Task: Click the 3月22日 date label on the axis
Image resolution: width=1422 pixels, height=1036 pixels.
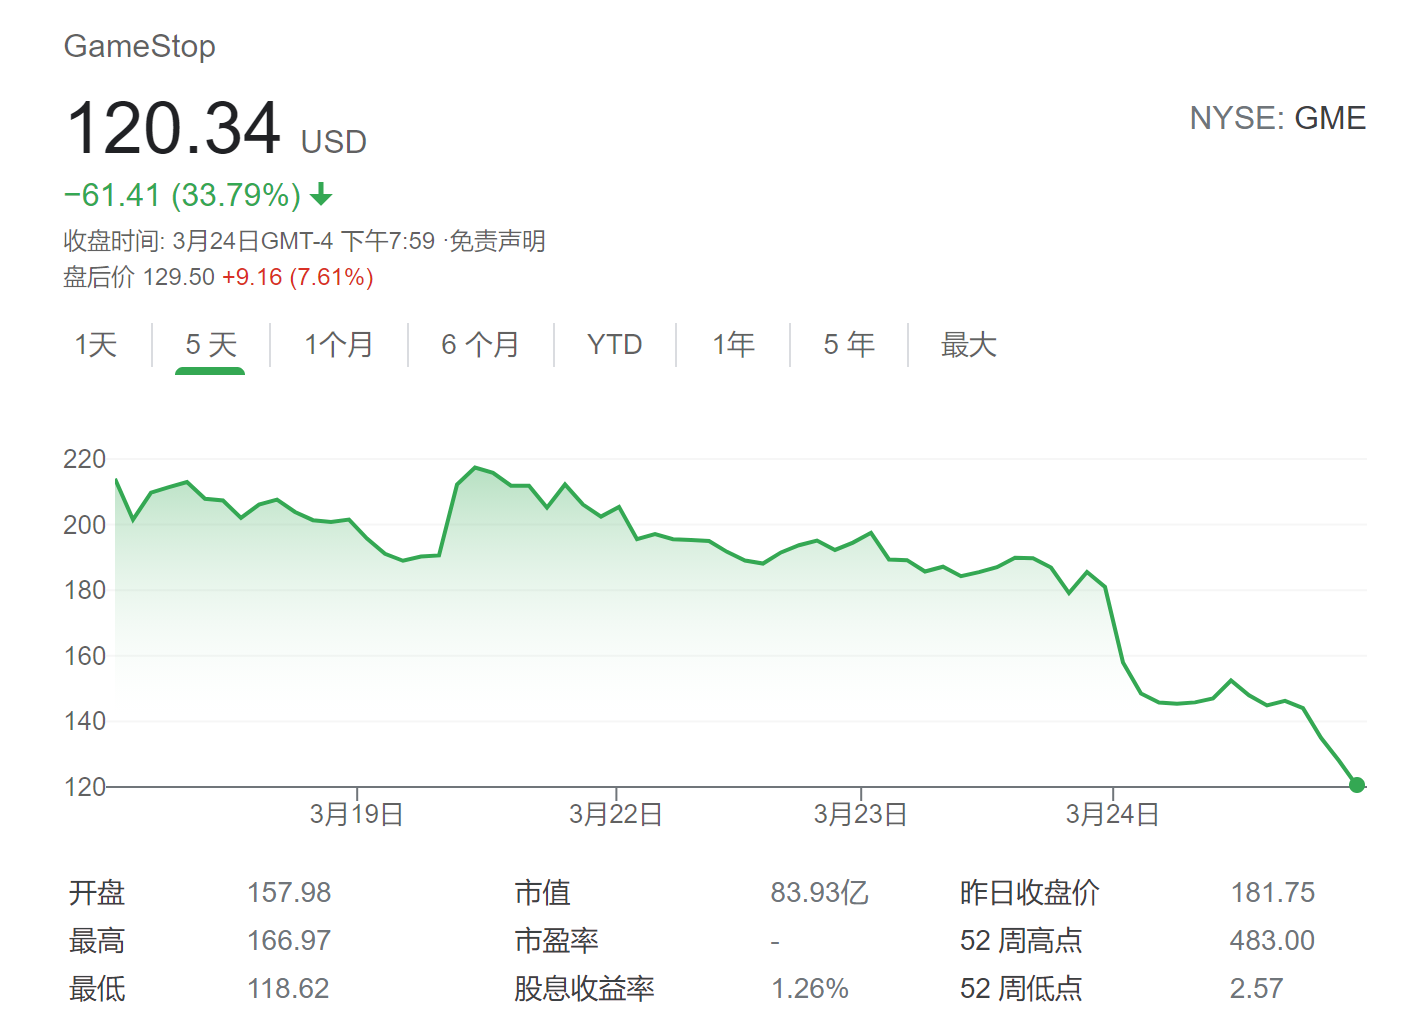Action: click(x=616, y=814)
